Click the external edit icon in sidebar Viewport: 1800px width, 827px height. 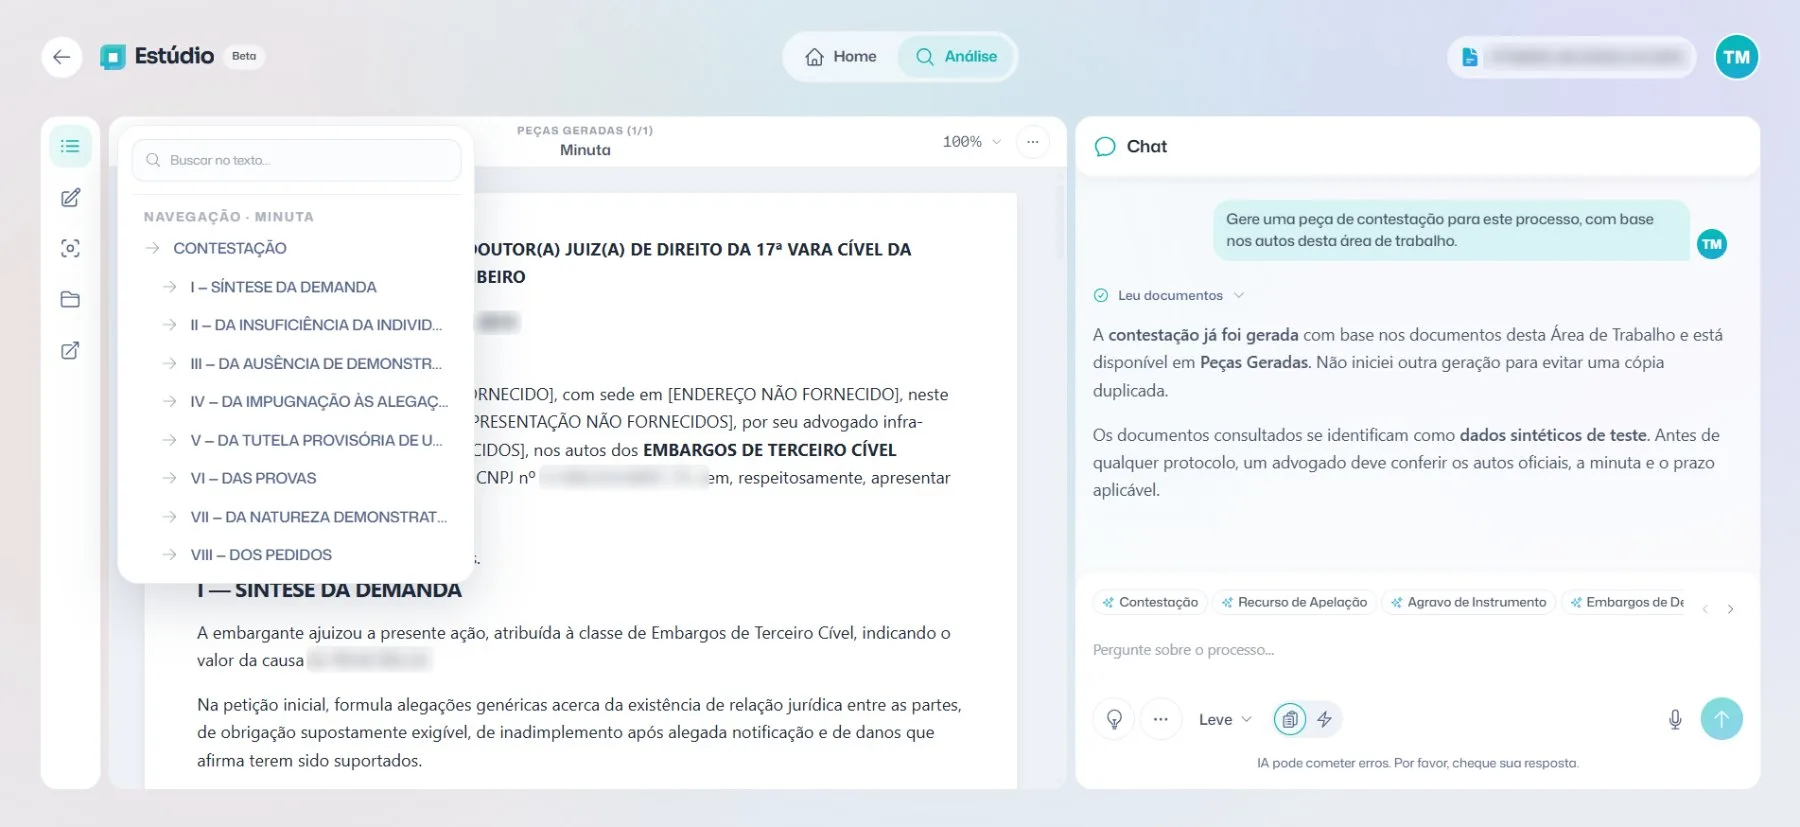70,351
